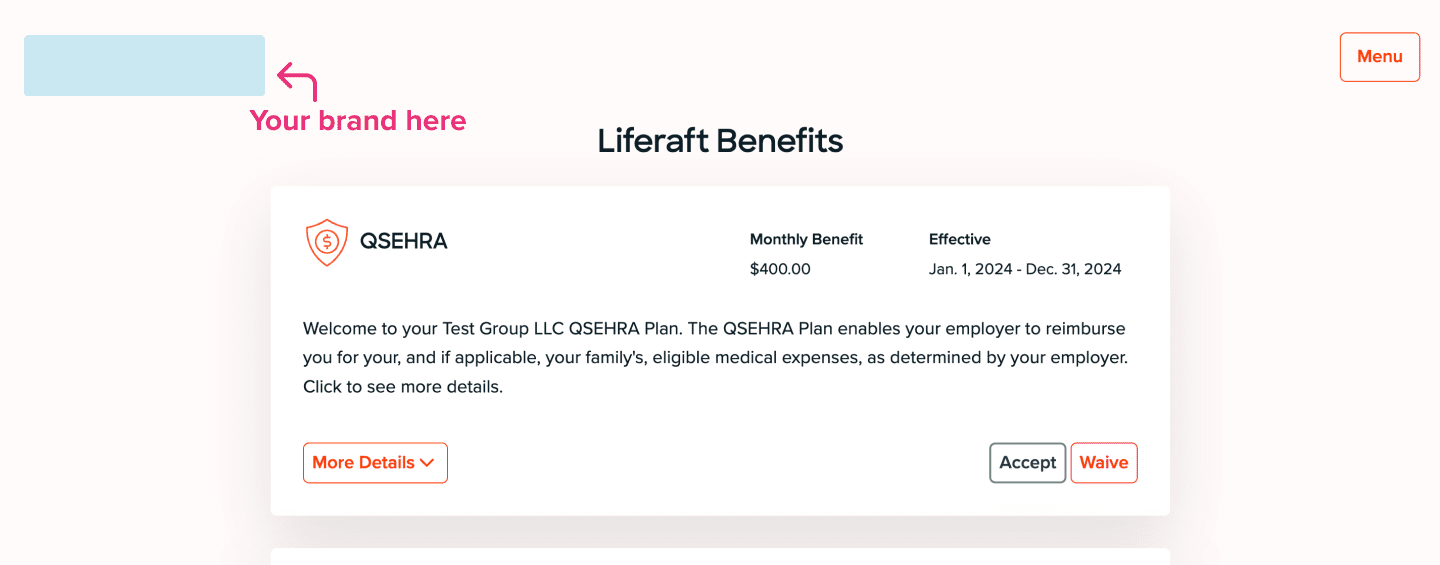Click the $400.00 benefit amount

click(x=780, y=269)
